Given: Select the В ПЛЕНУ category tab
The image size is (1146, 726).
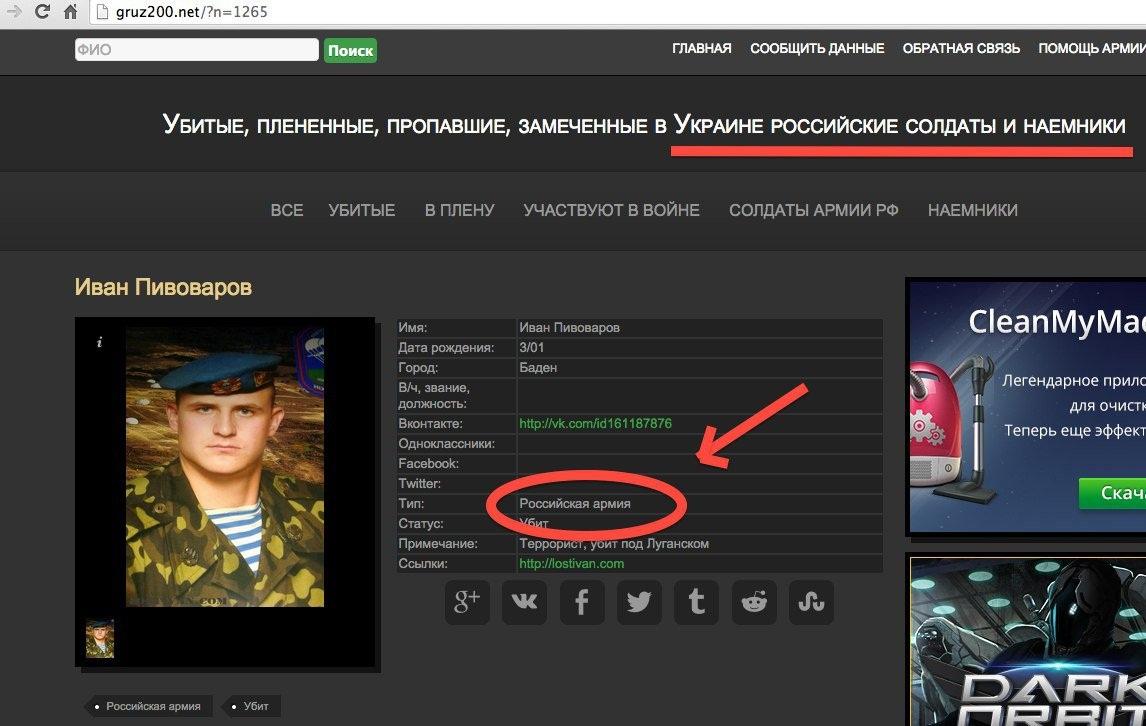Looking at the screenshot, I should coord(460,211).
